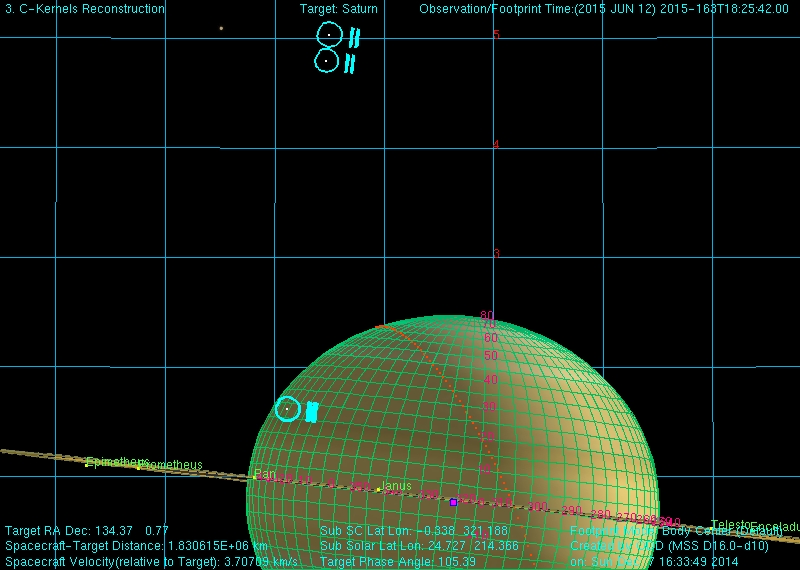
Task: Click the latitude label "50" on Saturn
Action: tap(490, 355)
